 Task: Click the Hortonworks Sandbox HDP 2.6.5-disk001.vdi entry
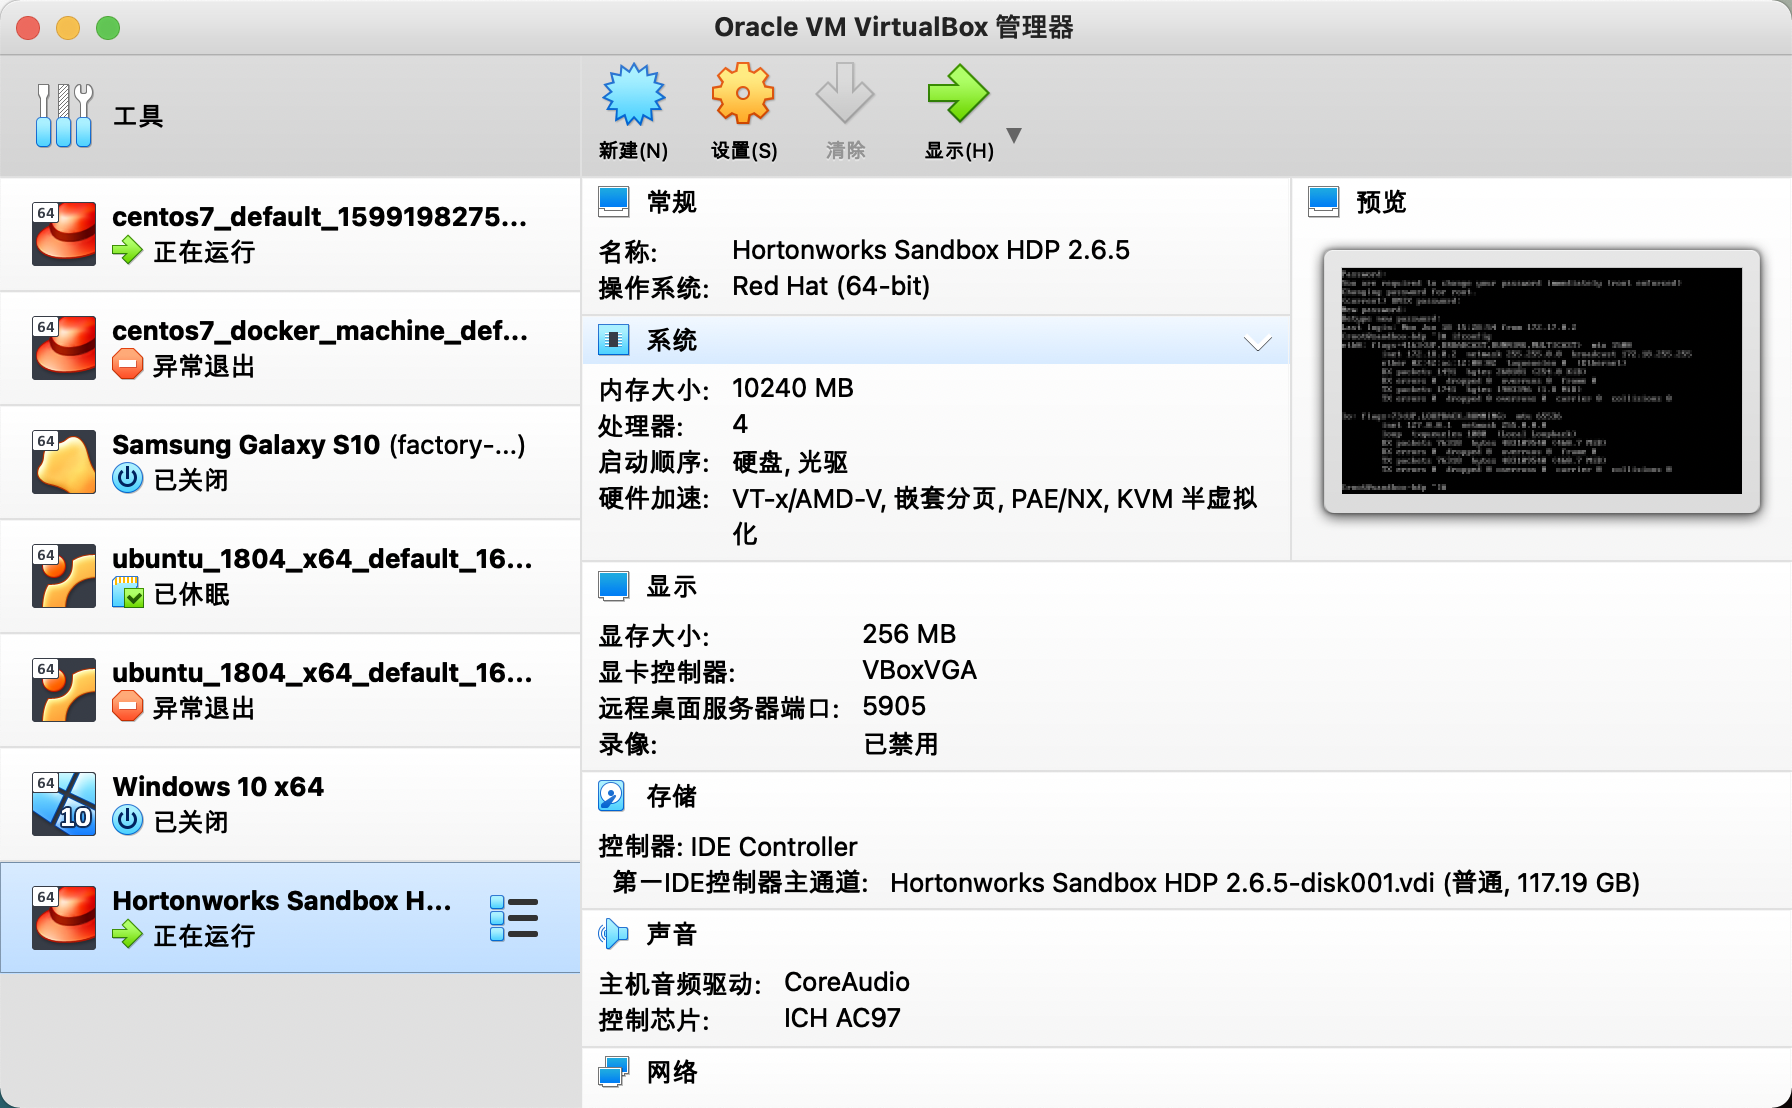click(1265, 883)
